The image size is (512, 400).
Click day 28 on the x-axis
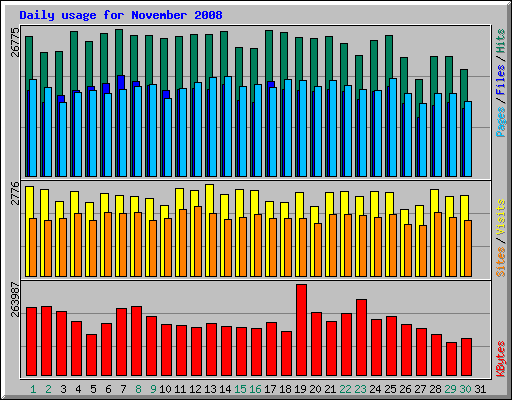(435, 389)
